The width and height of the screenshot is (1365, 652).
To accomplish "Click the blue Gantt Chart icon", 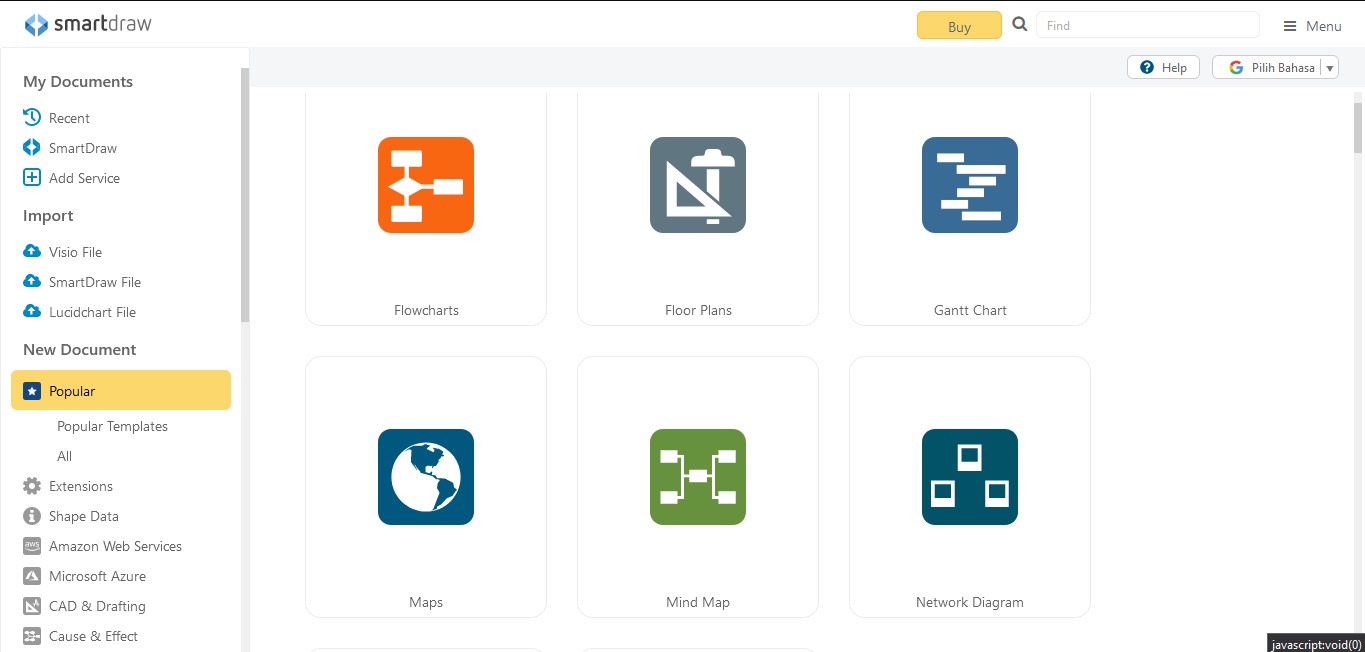I will click(970, 185).
